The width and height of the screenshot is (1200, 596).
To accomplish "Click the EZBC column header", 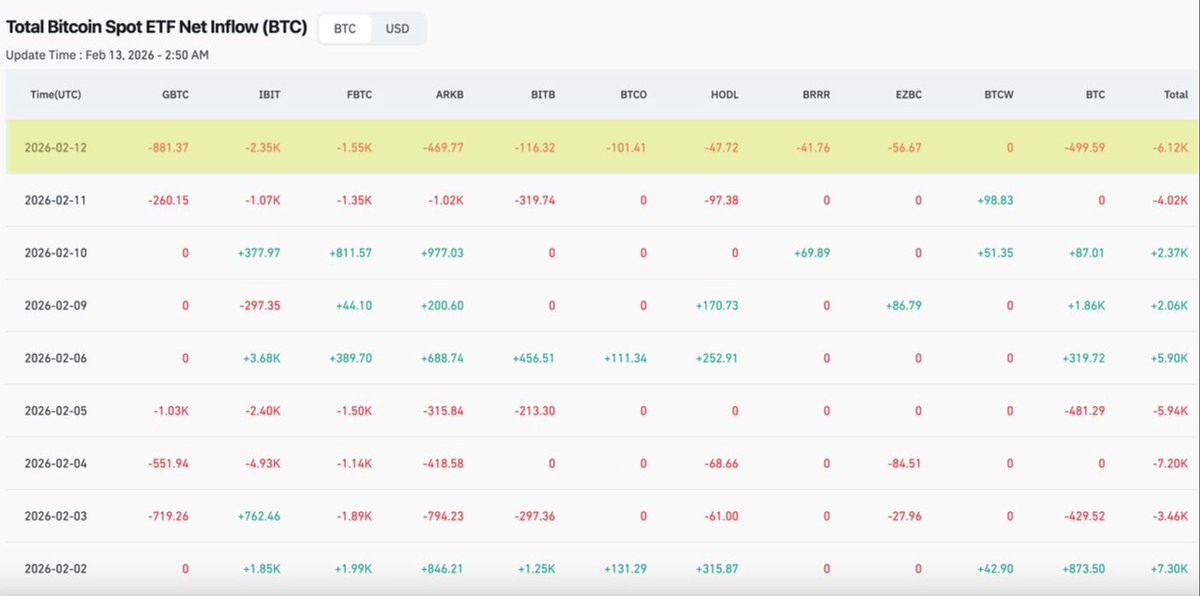I will (x=907, y=95).
